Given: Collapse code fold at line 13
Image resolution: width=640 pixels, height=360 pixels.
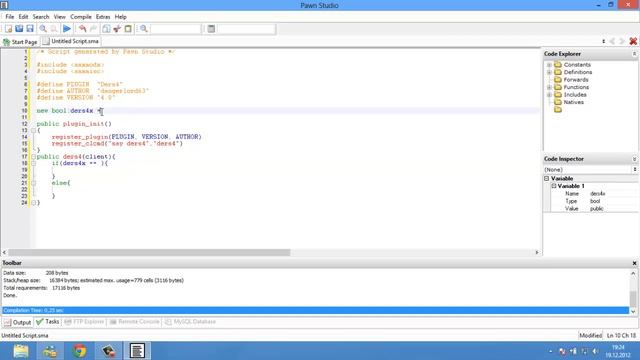Looking at the screenshot, I should click(x=33, y=131).
